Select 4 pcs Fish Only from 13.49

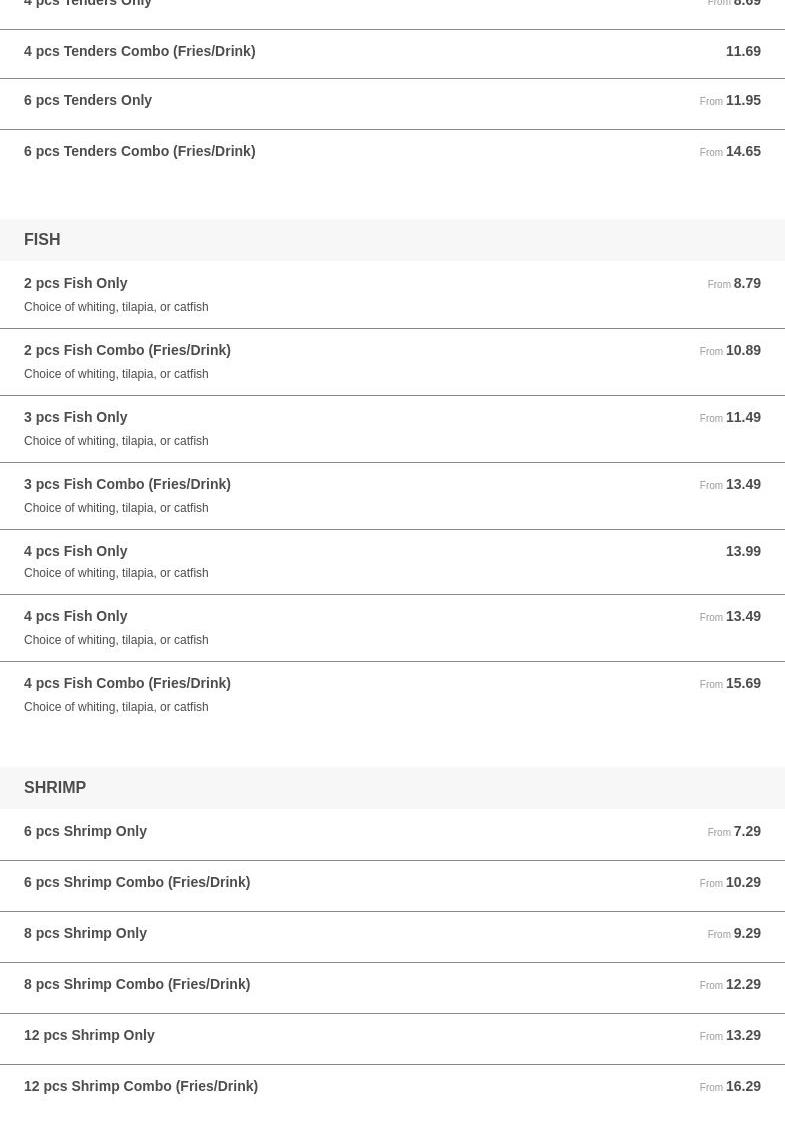coord(76,616)
